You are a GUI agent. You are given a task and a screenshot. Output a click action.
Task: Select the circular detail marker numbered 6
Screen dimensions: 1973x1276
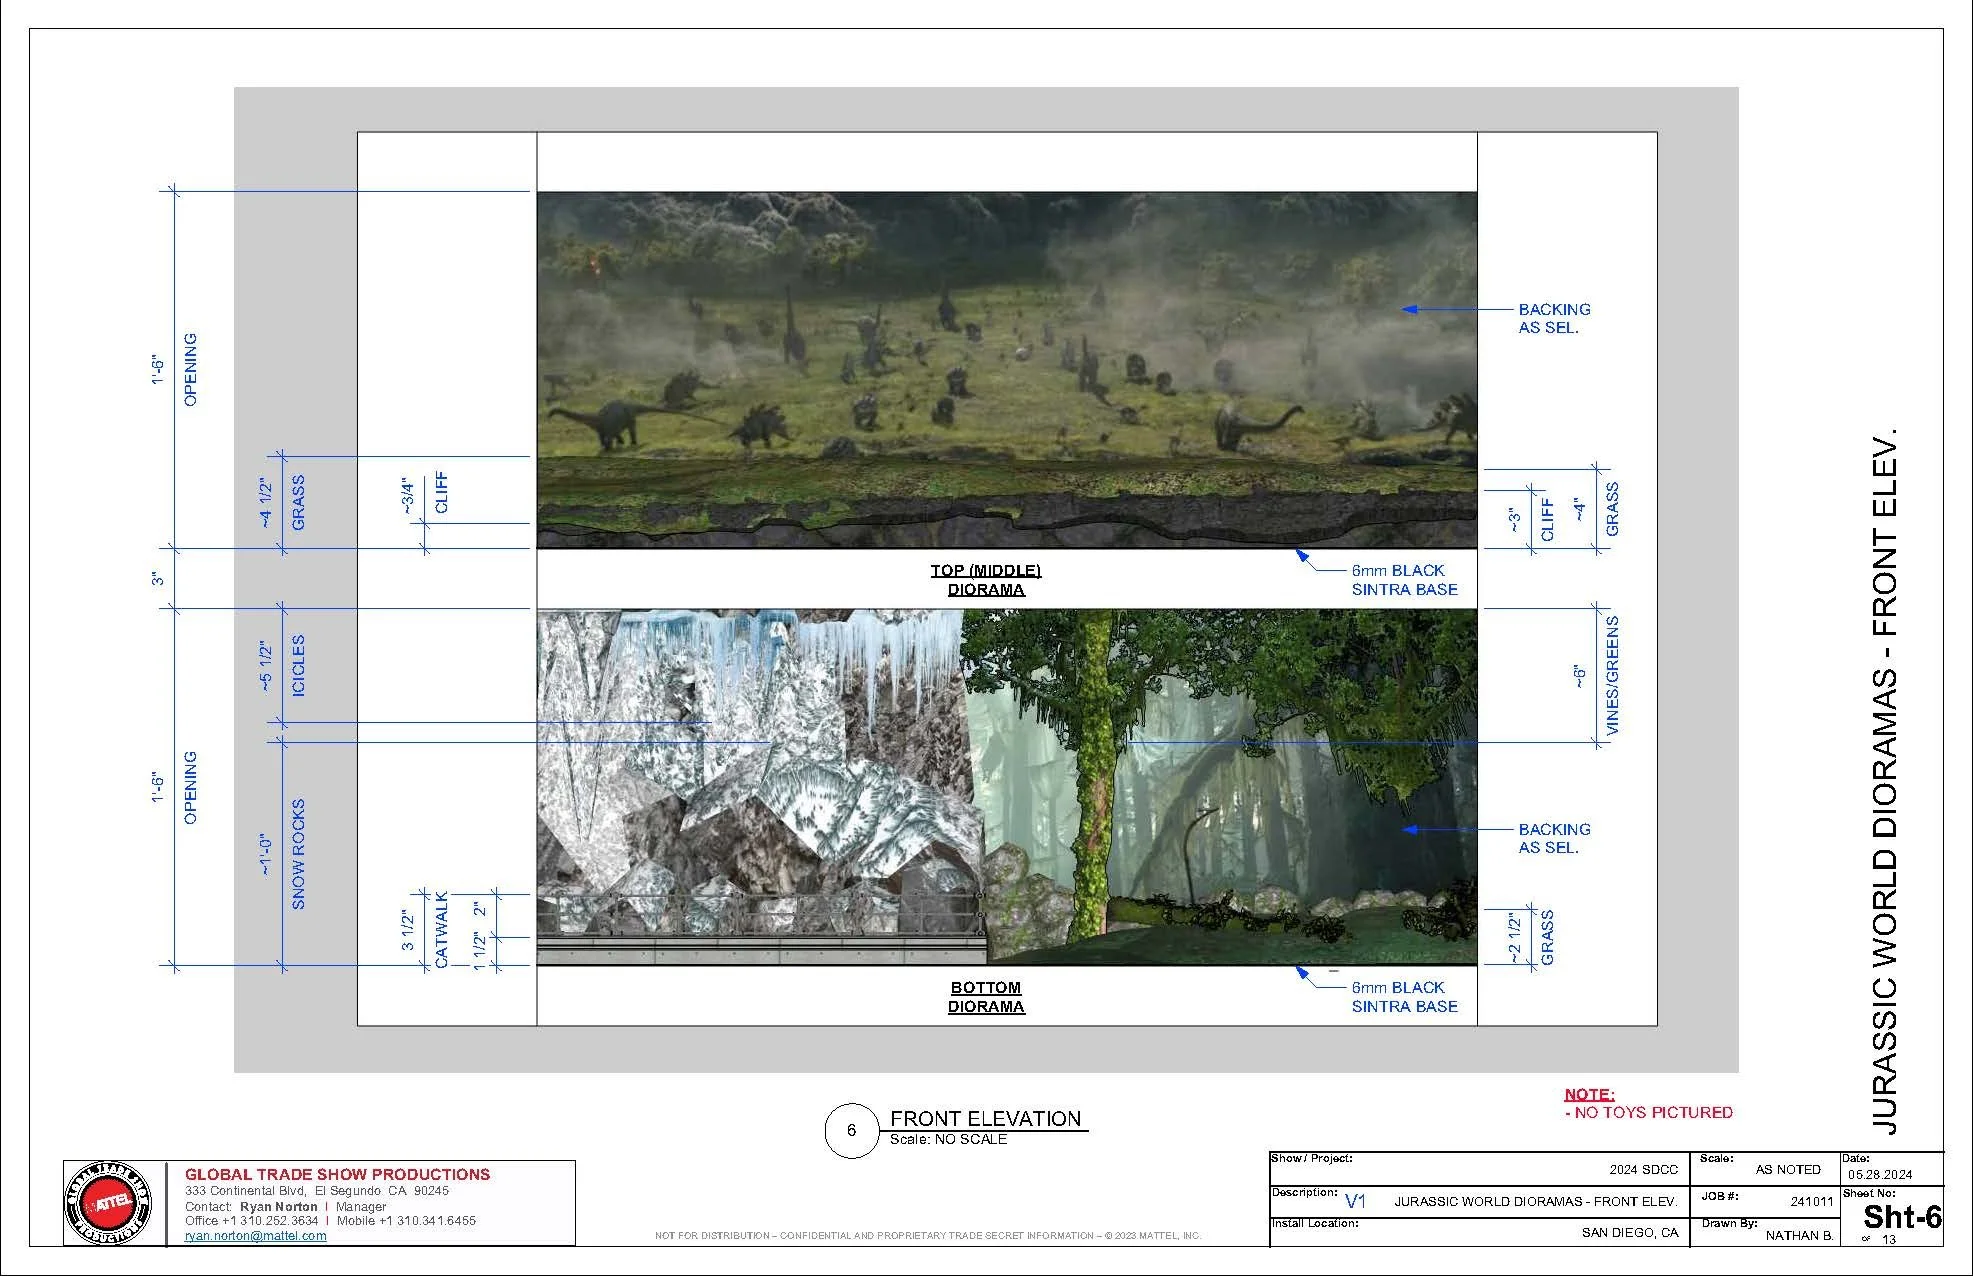click(851, 1131)
